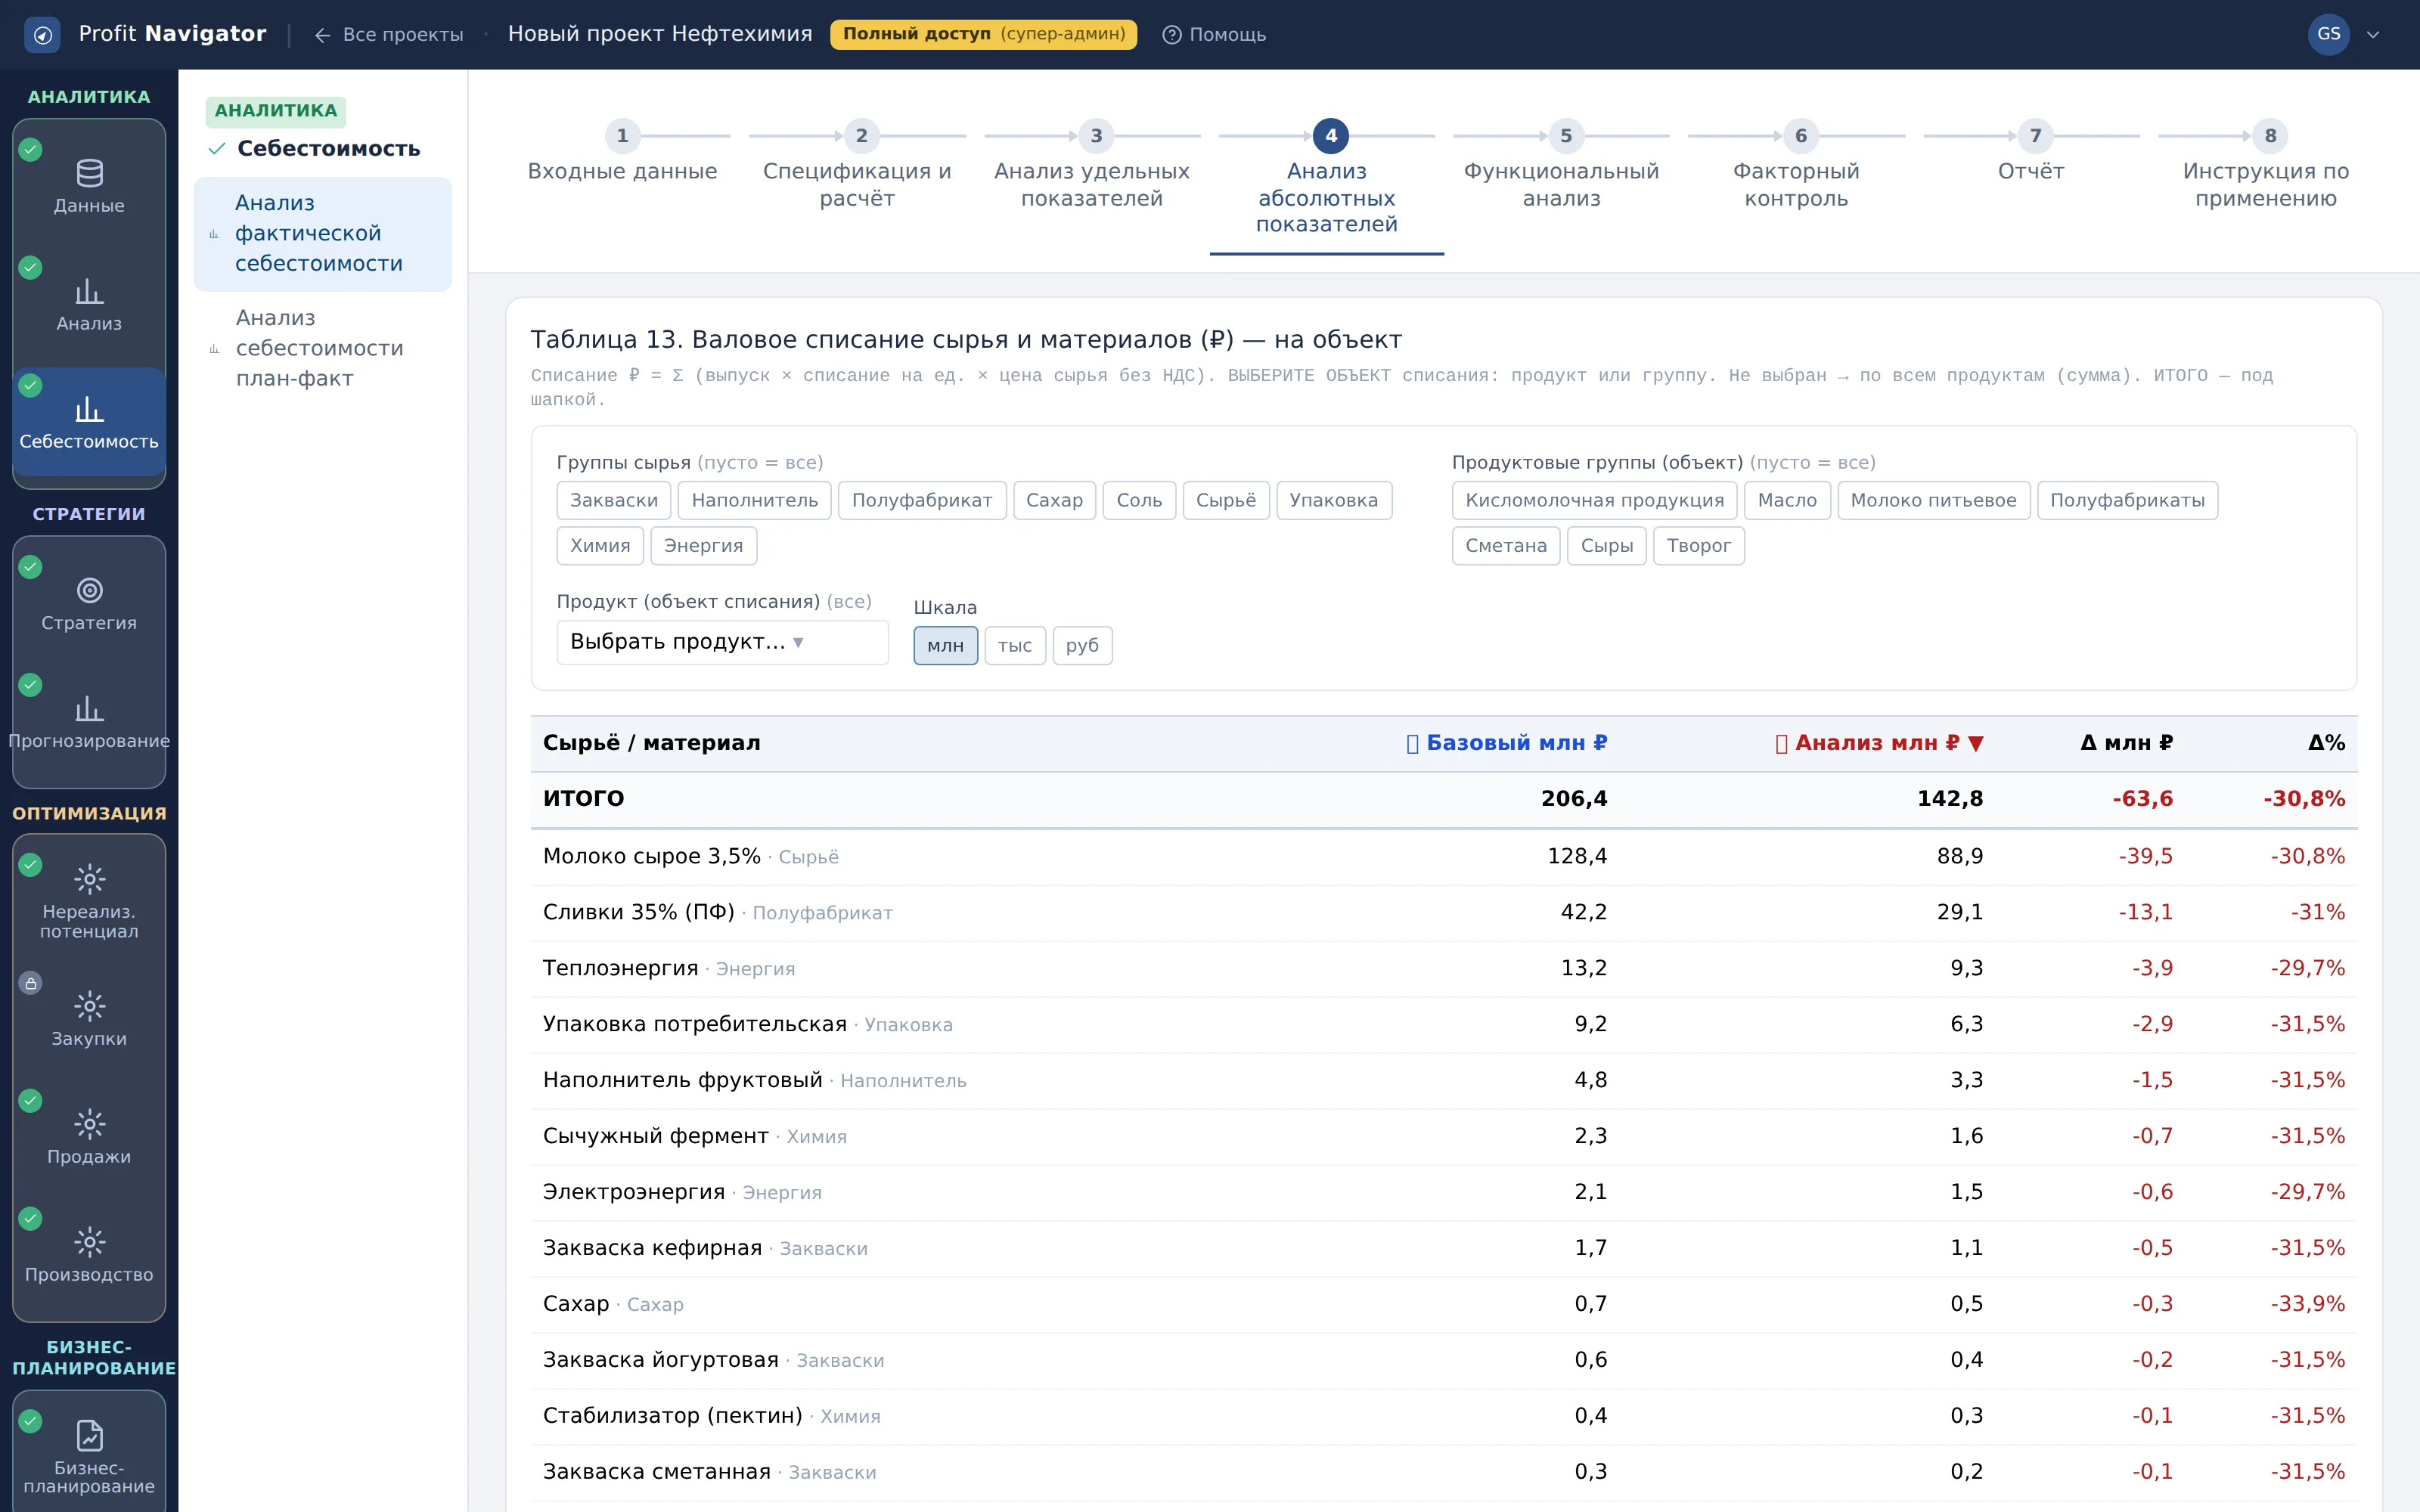Select the Себестоимость sidebar icon

click(x=89, y=422)
